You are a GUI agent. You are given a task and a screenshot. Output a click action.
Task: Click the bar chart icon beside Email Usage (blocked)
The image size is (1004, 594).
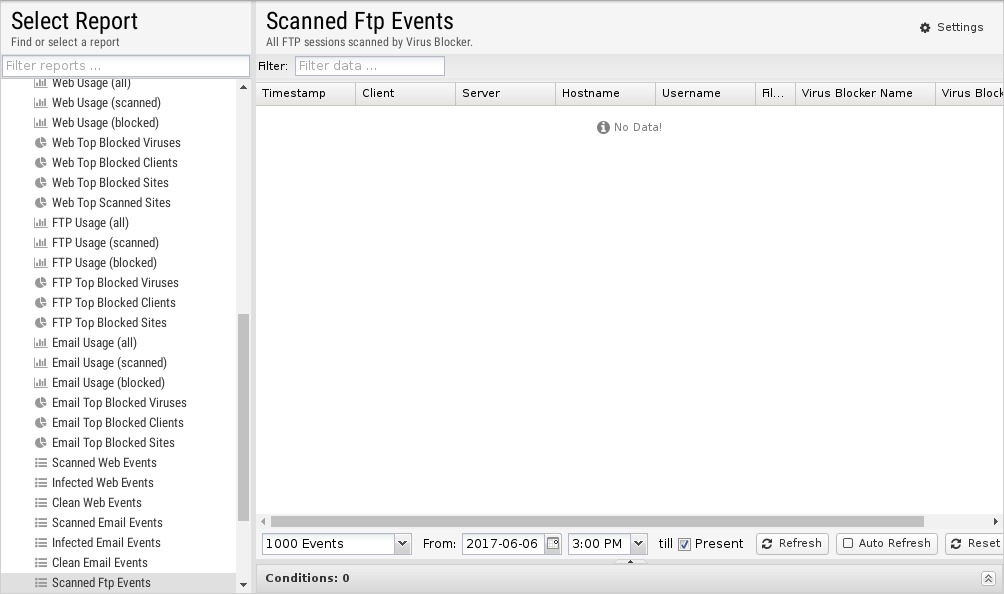point(40,383)
